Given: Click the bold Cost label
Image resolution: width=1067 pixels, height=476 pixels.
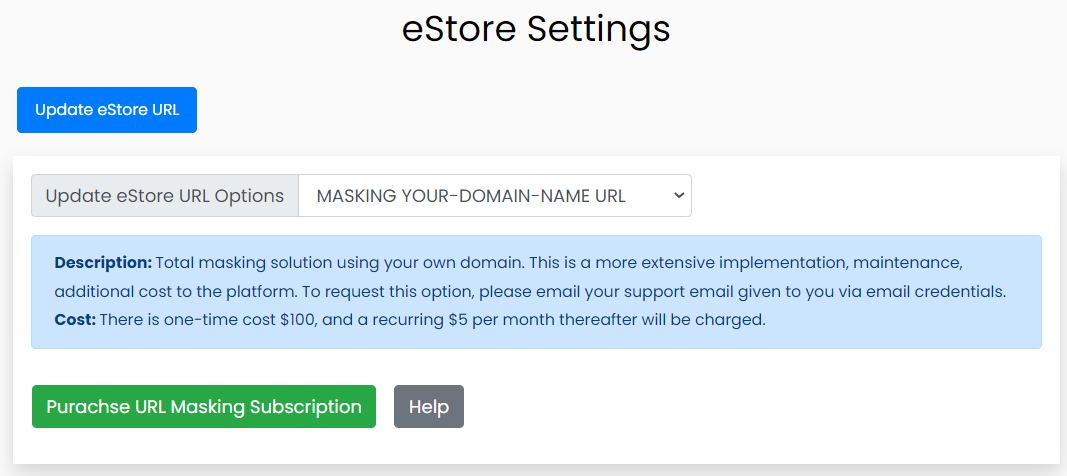Looking at the screenshot, I should tap(75, 320).
